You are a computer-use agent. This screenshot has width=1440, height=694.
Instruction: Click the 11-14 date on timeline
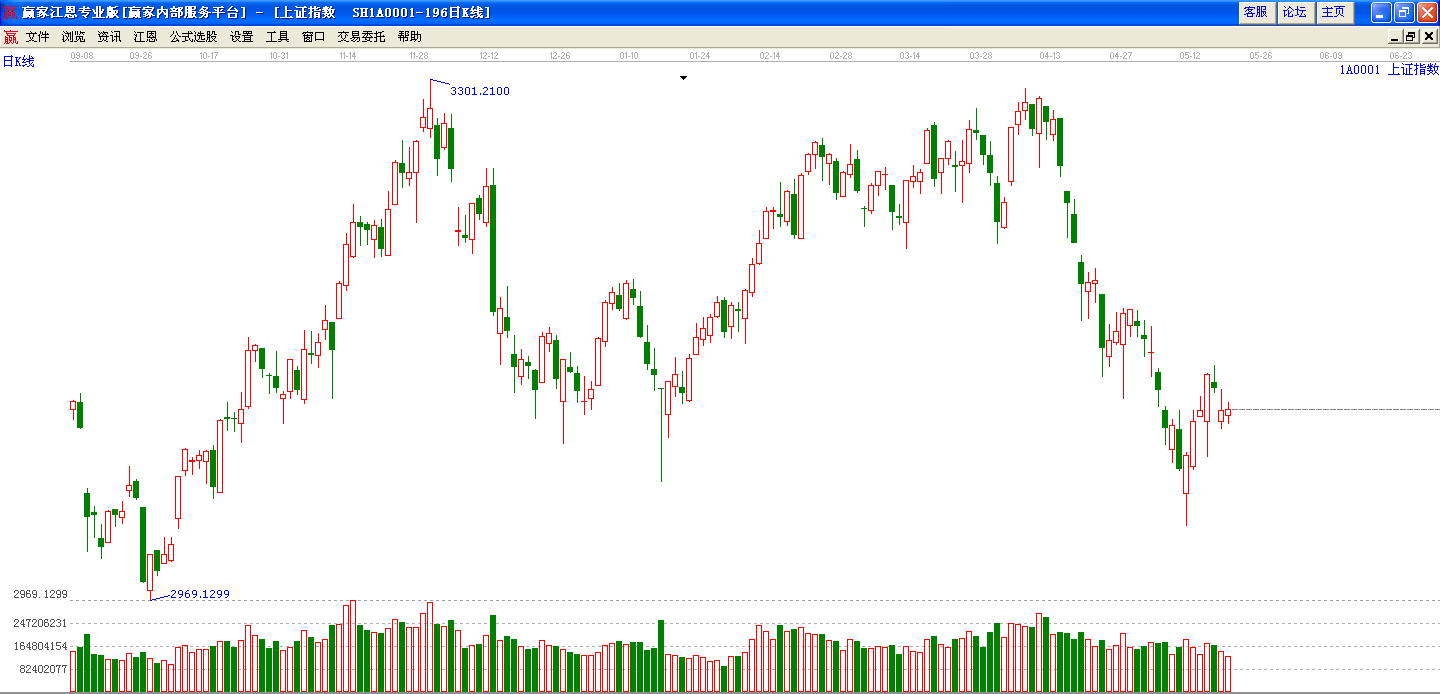click(348, 56)
